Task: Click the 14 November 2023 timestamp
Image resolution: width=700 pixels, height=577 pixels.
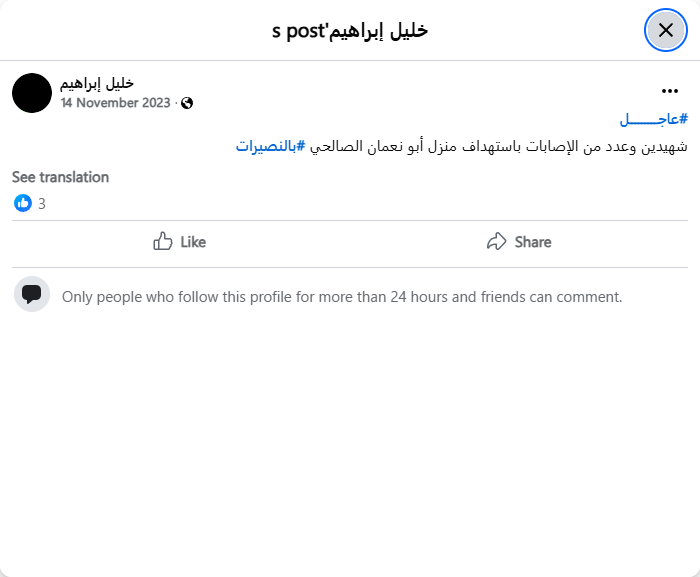Action: (x=115, y=102)
